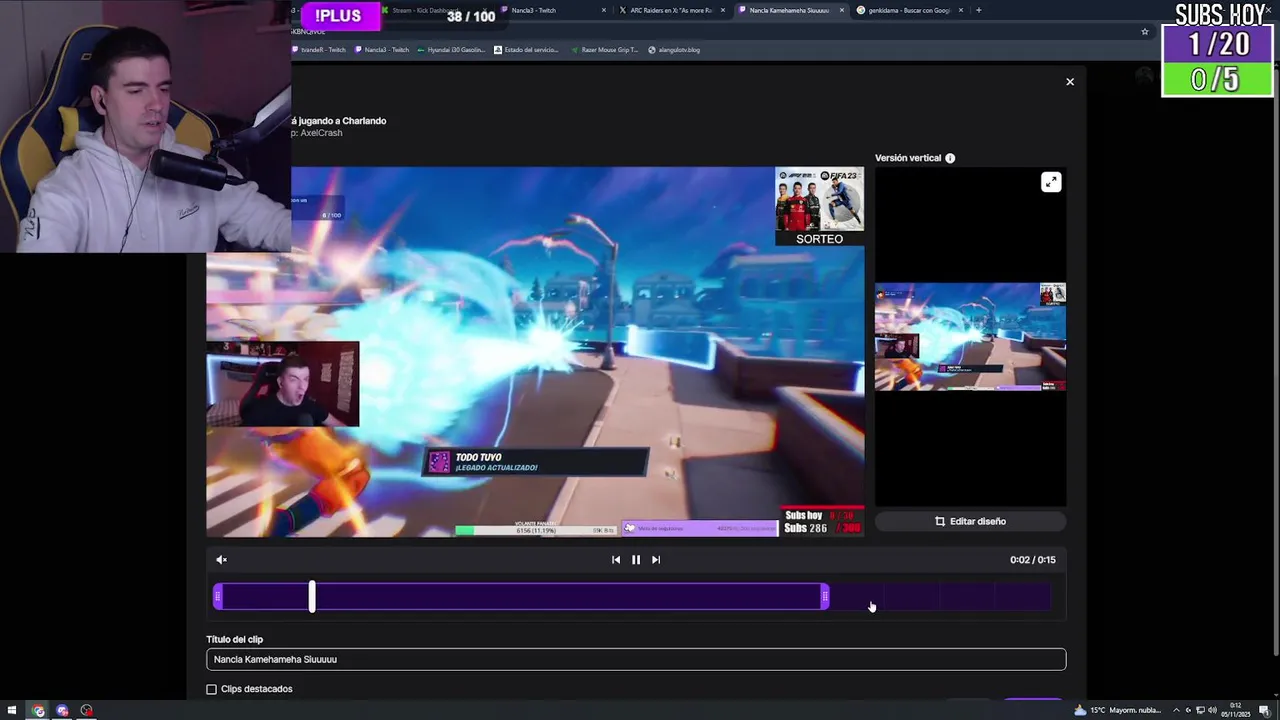The height and width of the screenshot is (720, 1280).
Task: Mute the clip preview audio
Action: [x=222, y=560]
